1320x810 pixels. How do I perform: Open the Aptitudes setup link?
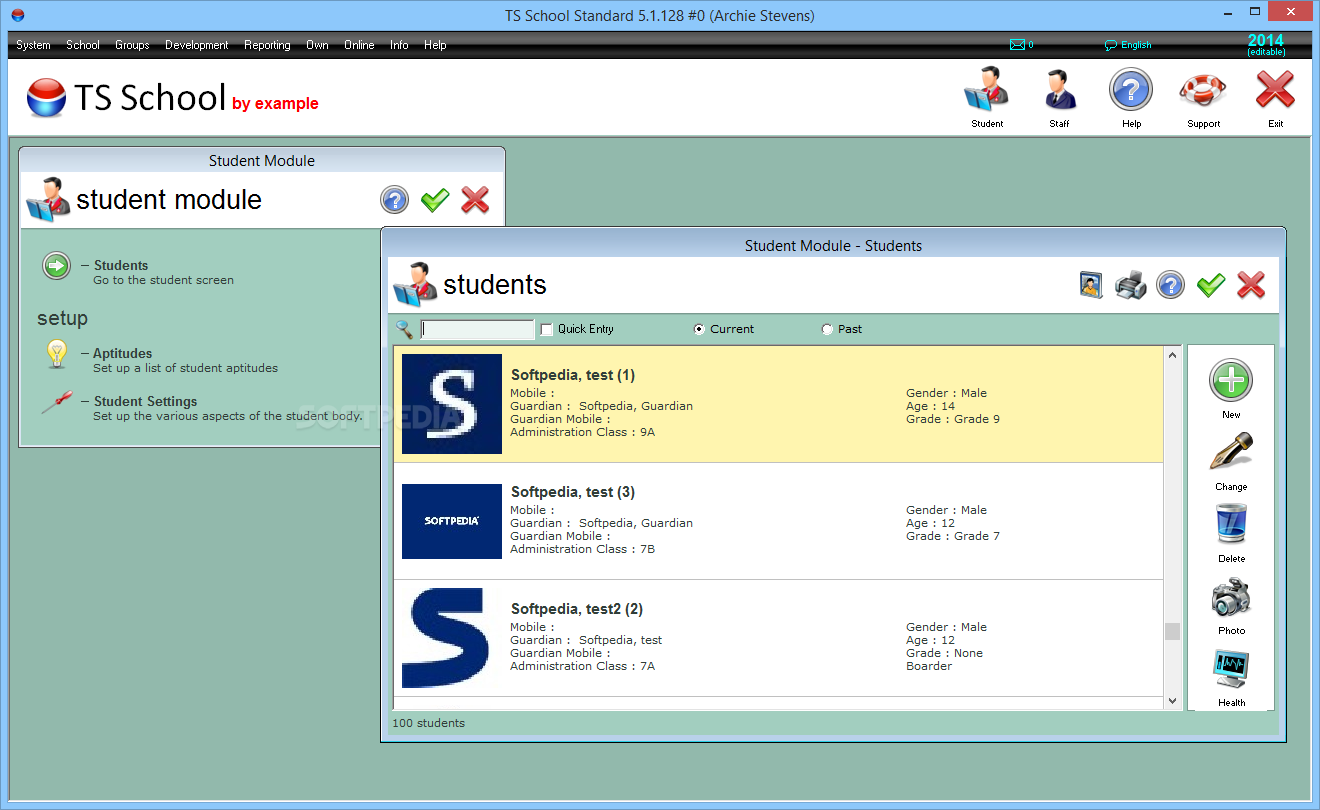coord(123,353)
